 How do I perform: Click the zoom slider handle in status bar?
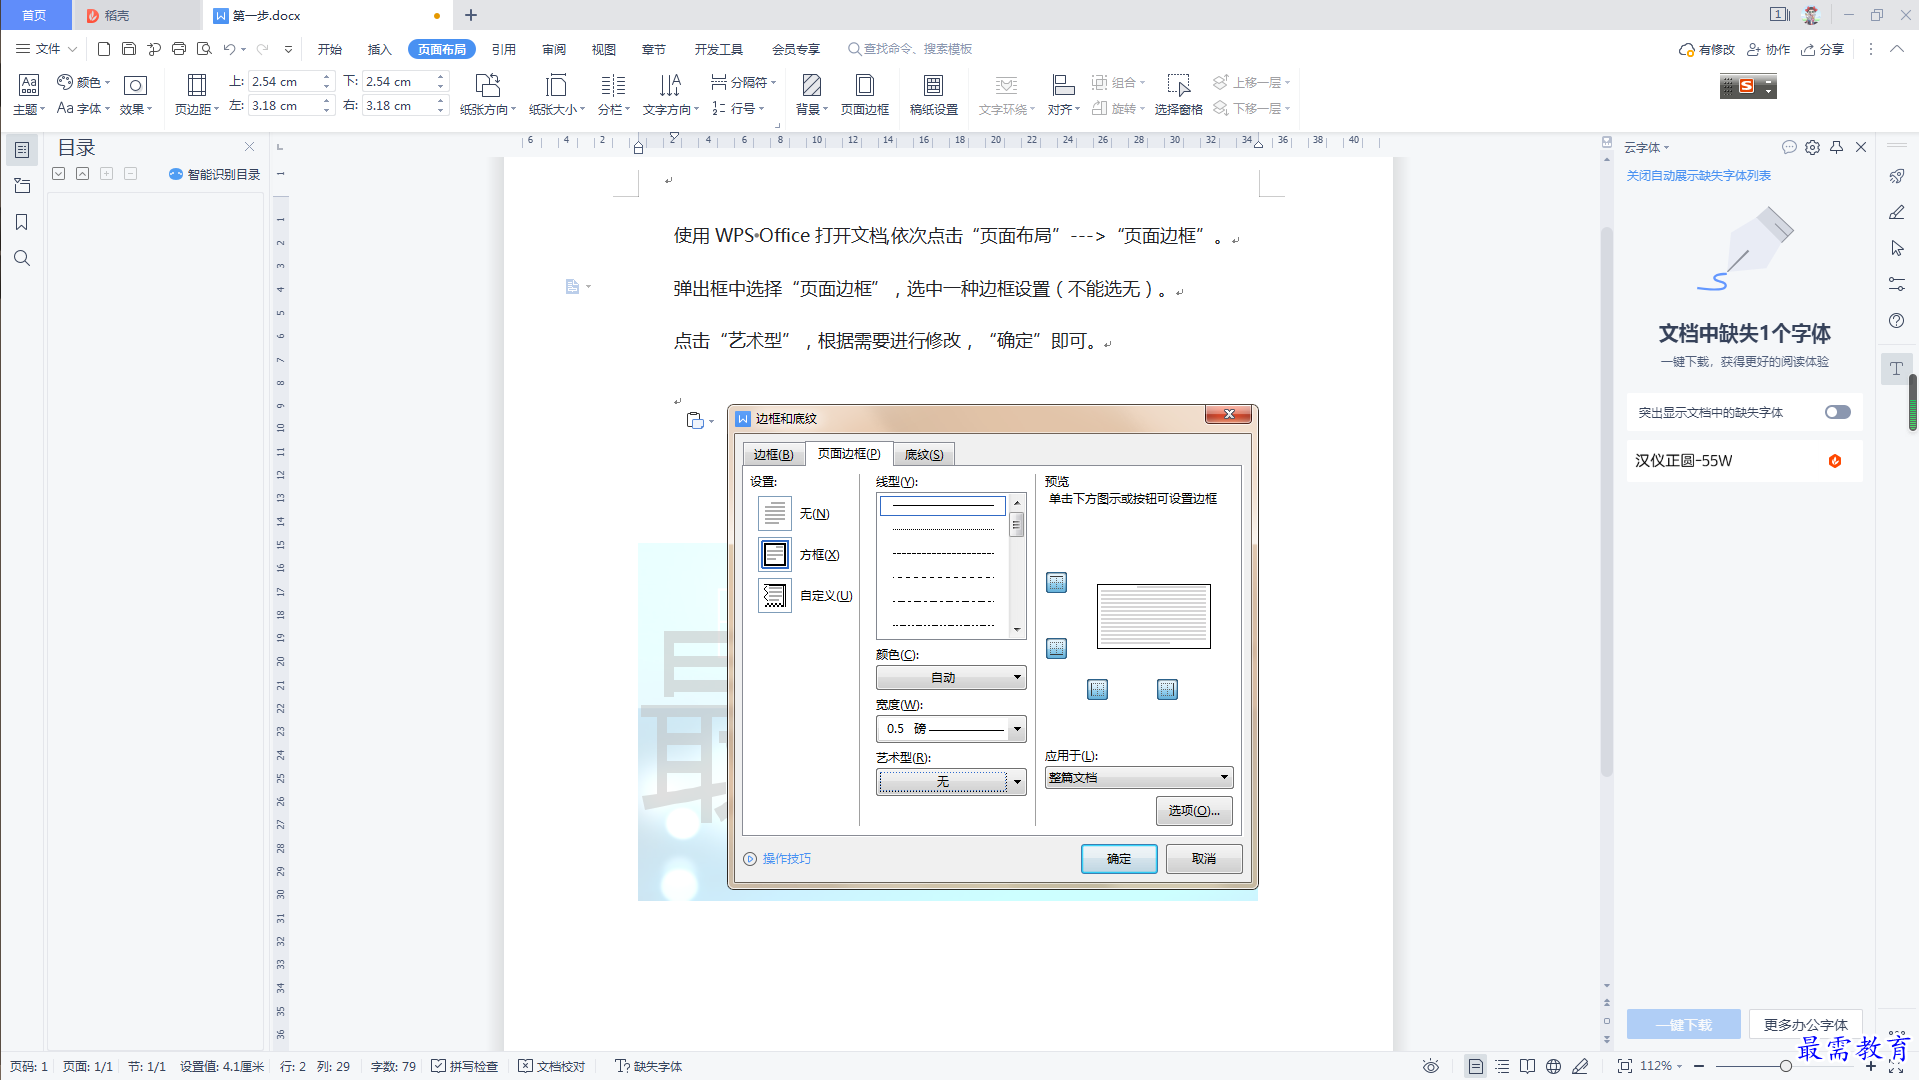tap(1785, 1066)
